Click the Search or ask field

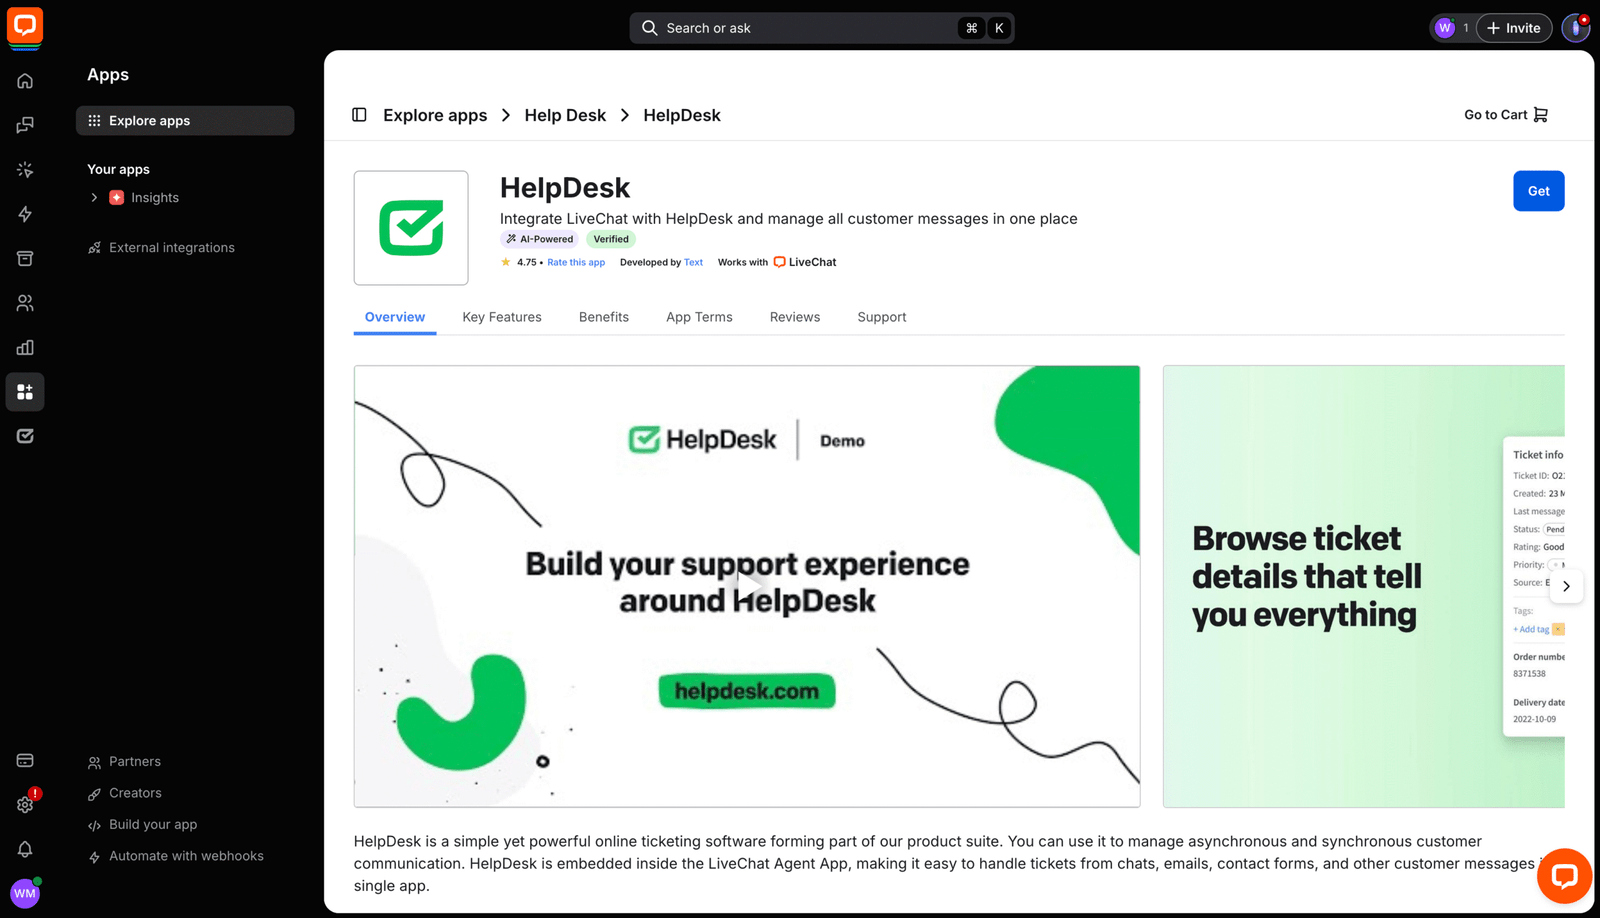822,28
